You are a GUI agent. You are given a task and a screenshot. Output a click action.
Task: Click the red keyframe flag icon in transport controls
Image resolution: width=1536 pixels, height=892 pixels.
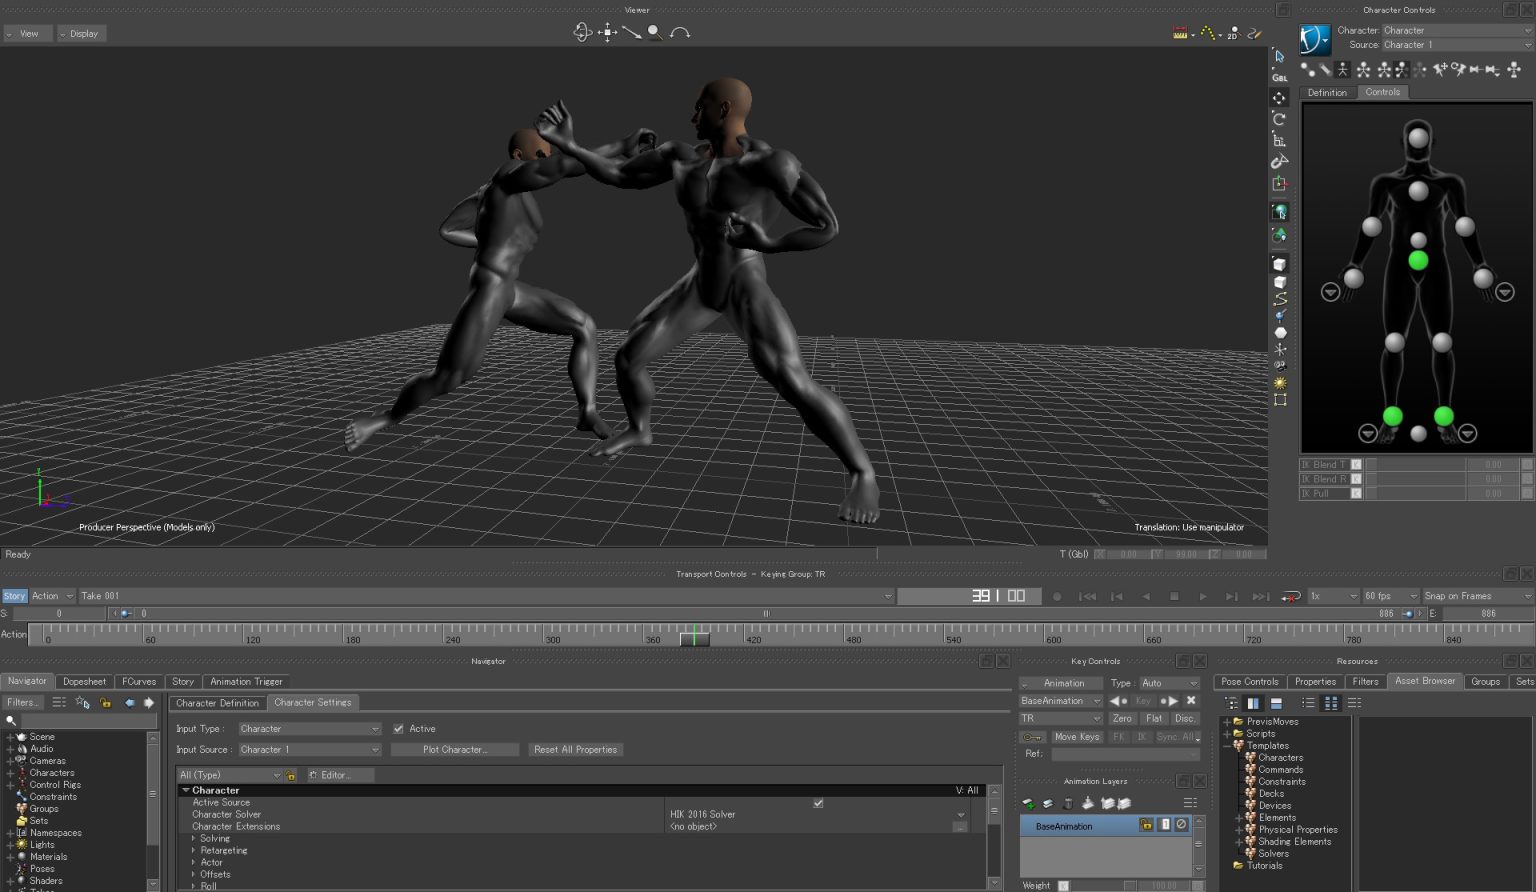(1290, 596)
